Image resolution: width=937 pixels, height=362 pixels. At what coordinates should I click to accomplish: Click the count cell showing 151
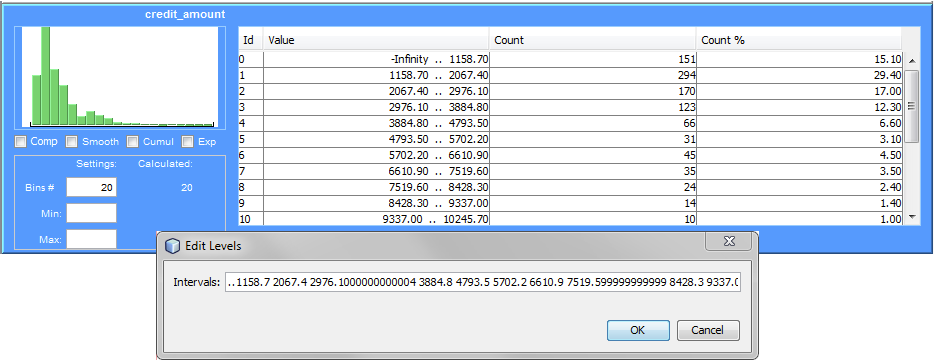click(x=593, y=60)
